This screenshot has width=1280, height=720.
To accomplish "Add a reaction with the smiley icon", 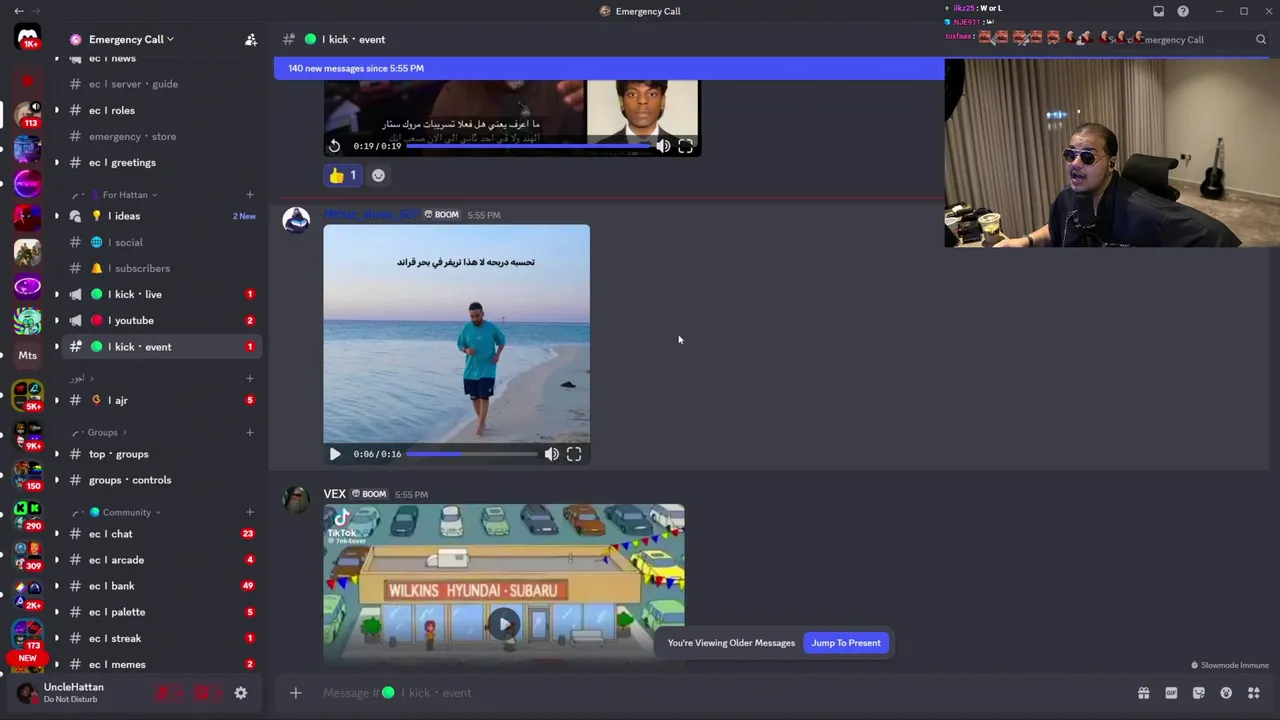I will point(378,175).
